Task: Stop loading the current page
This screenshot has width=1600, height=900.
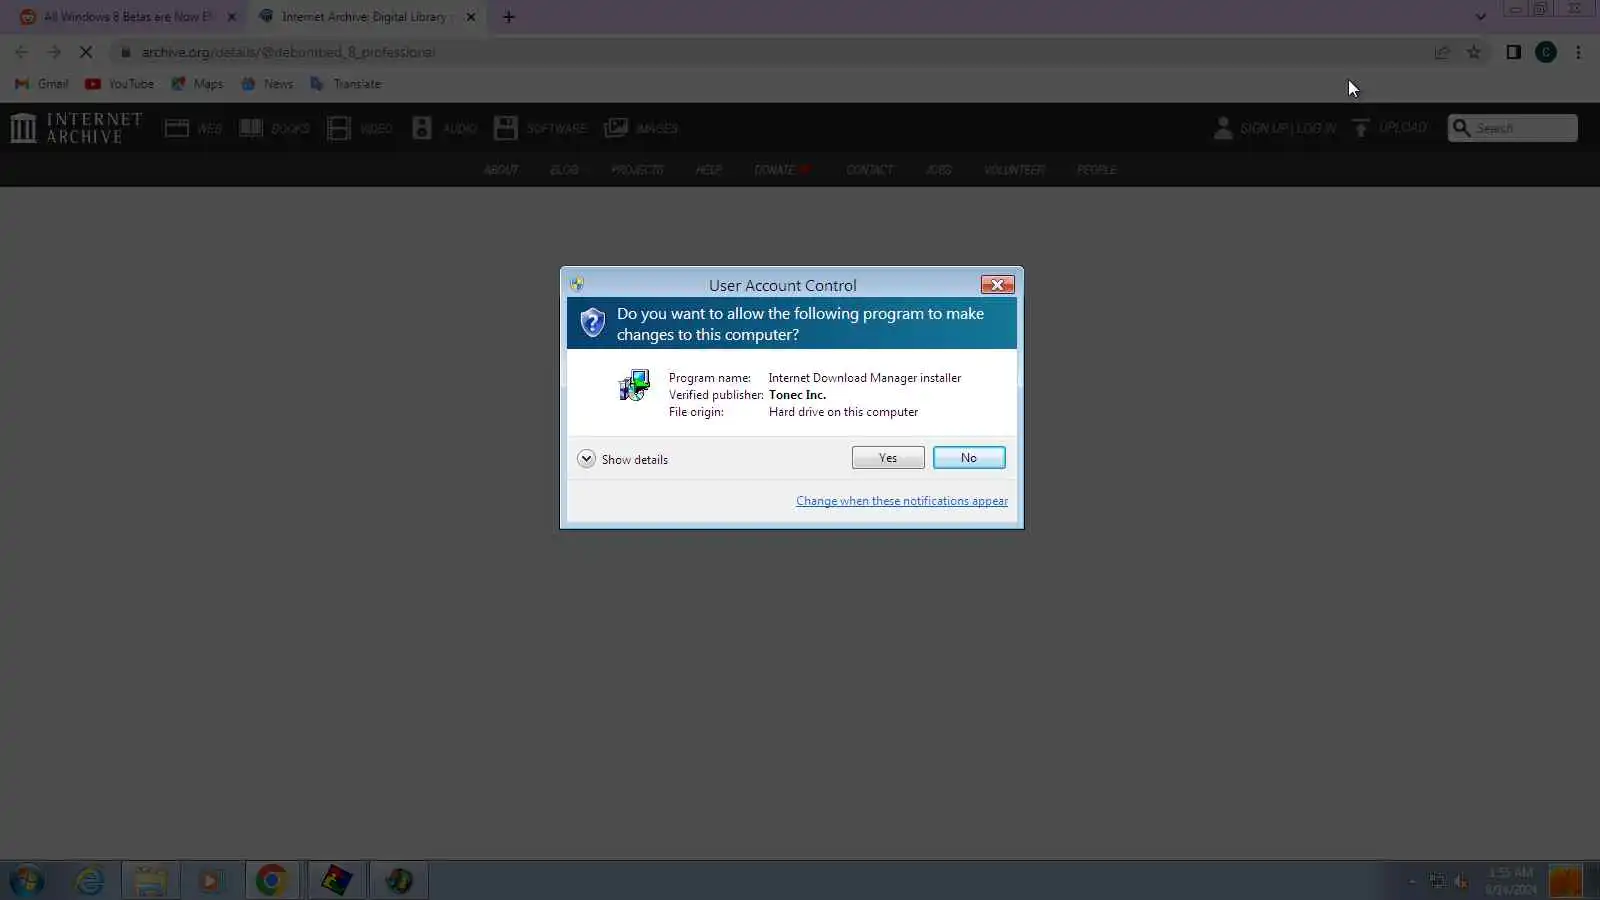Action: 86,52
